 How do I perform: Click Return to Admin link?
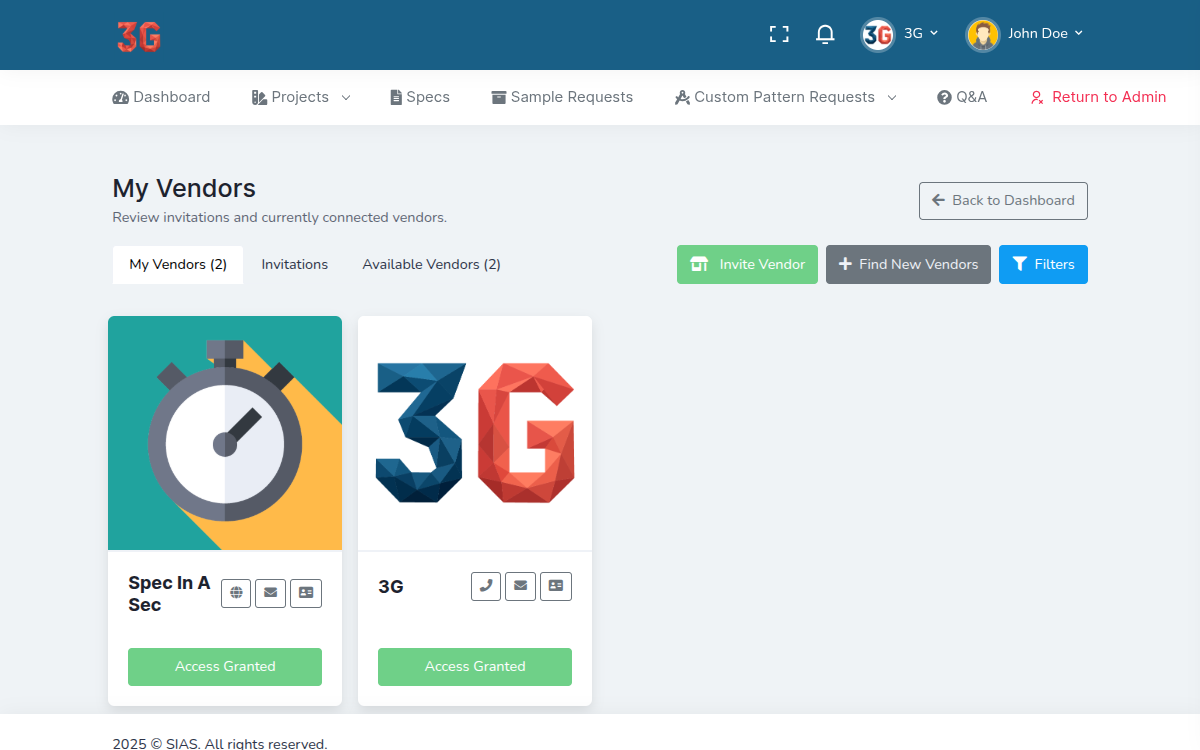1098,97
